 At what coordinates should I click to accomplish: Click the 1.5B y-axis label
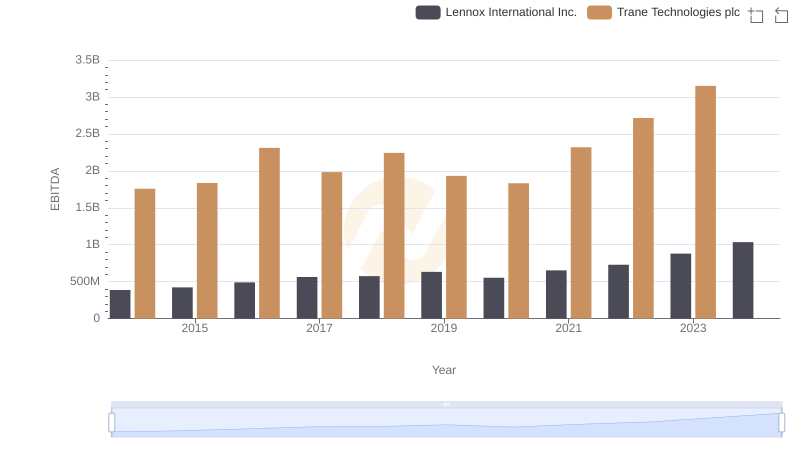(88, 208)
